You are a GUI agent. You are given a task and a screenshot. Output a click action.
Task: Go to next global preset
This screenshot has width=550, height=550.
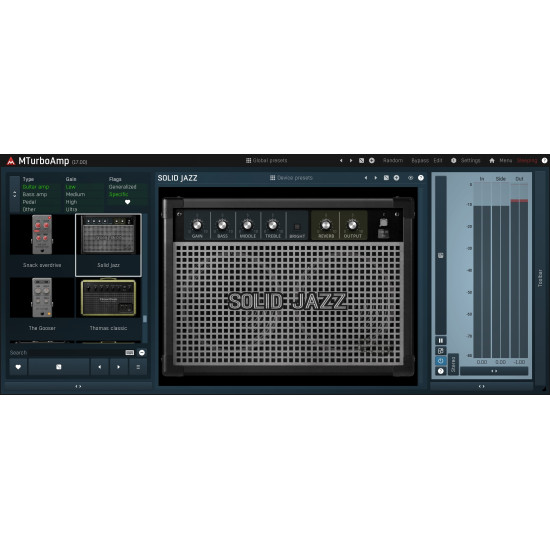tap(351, 161)
